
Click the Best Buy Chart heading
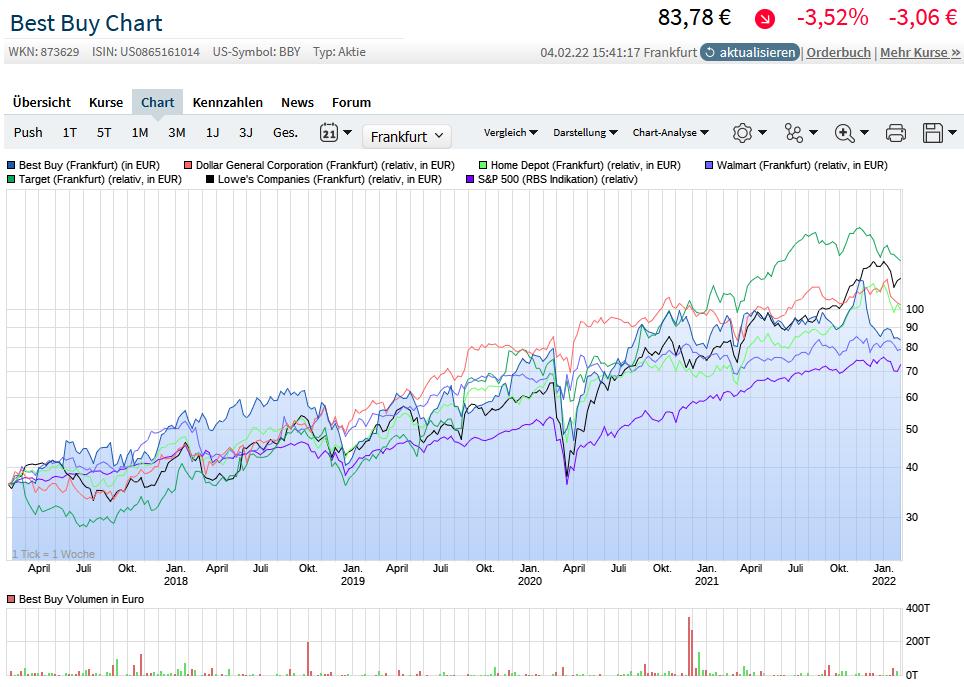click(x=86, y=23)
